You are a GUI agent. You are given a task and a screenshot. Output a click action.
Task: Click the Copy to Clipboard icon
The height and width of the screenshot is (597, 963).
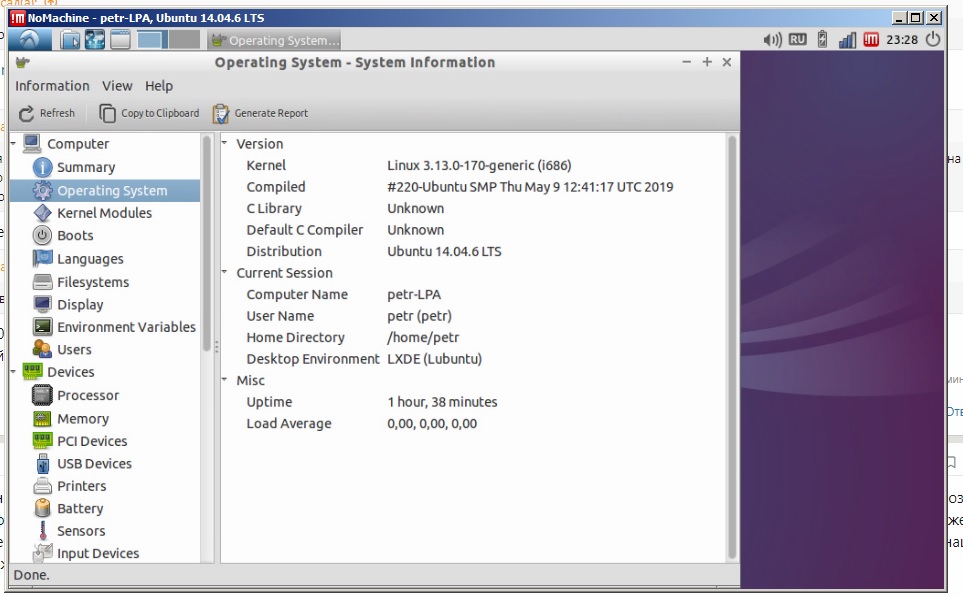pos(107,114)
